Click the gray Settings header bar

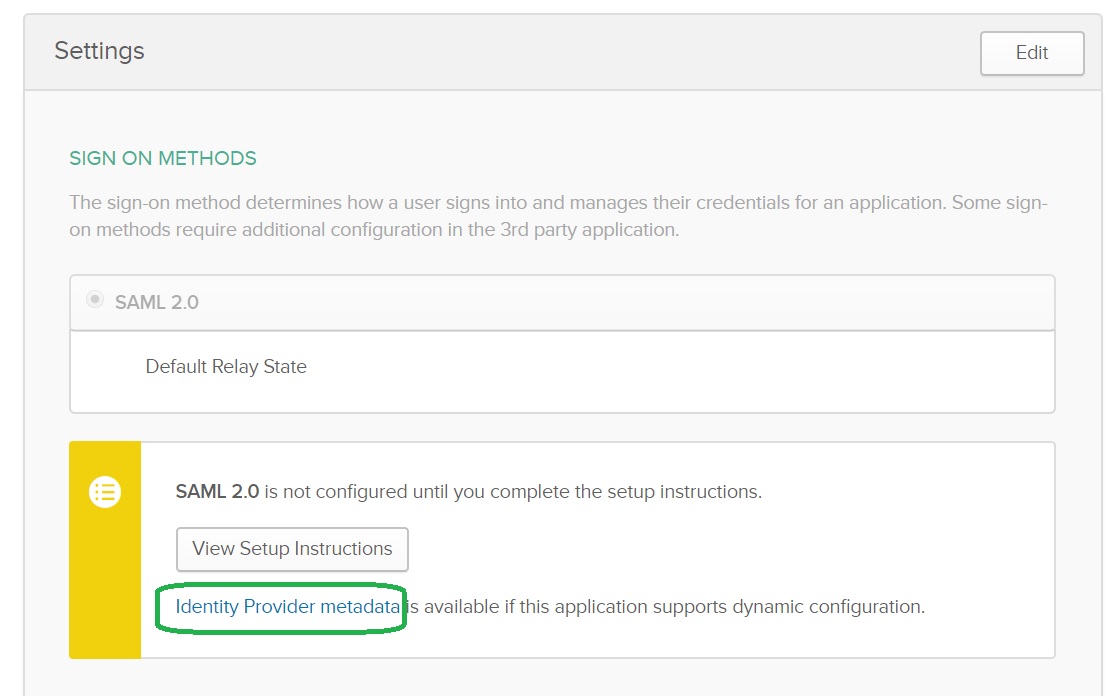pos(550,53)
